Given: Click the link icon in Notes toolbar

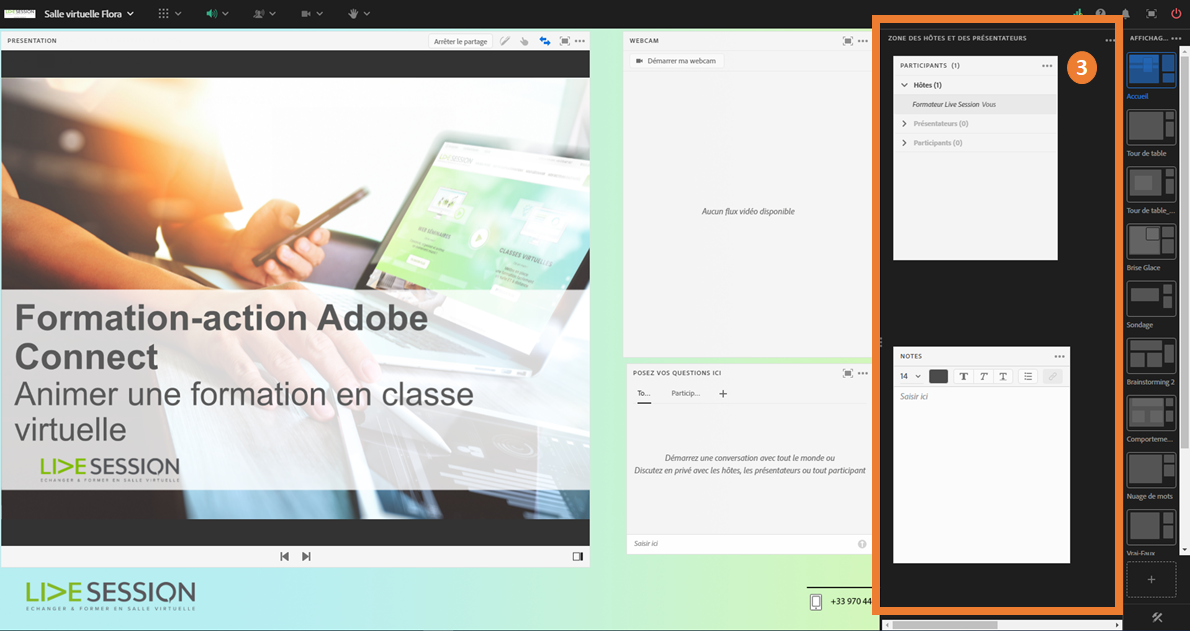Looking at the screenshot, I should (x=1053, y=377).
